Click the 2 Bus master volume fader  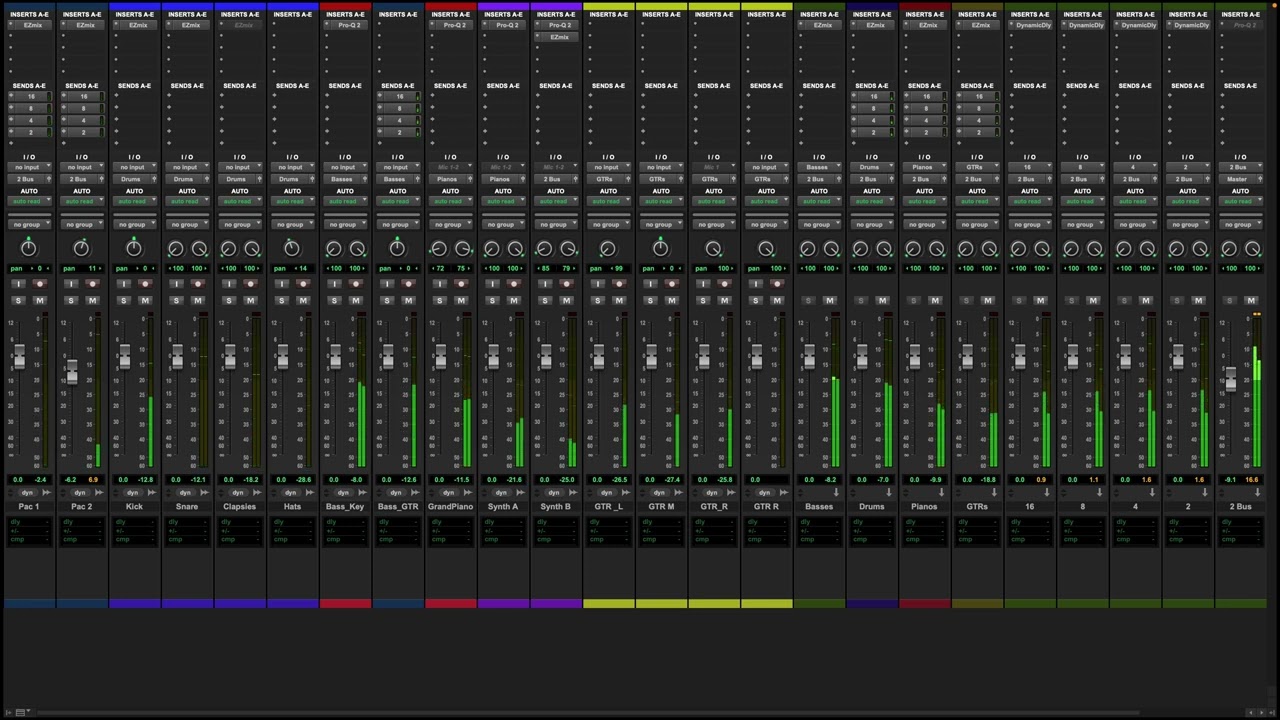[1230, 378]
